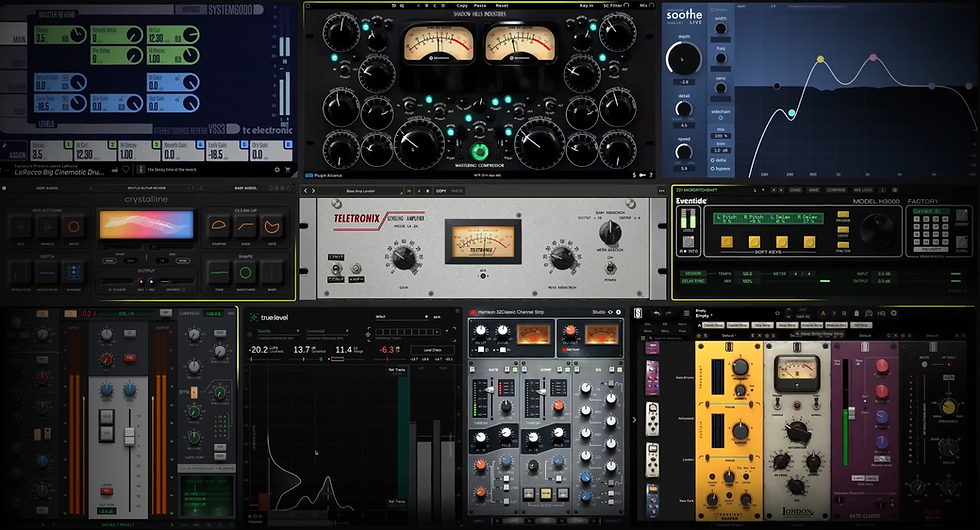Click COPY in Teletronix LA-2A toolbar
This screenshot has width=980, height=530.
coord(441,191)
